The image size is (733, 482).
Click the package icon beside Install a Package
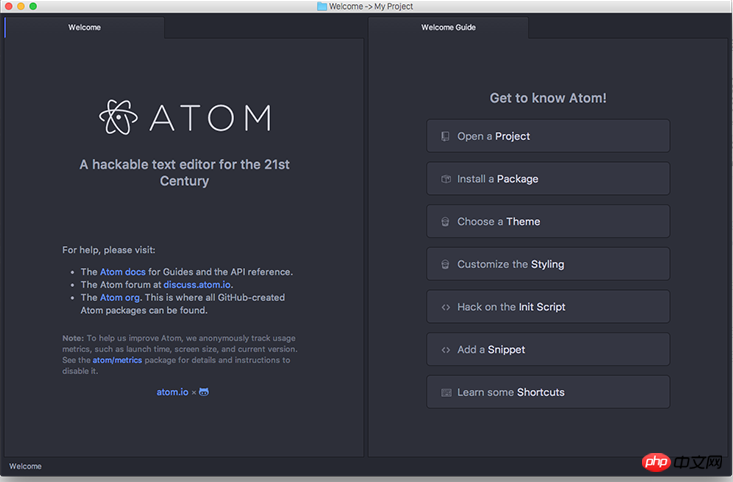446,179
